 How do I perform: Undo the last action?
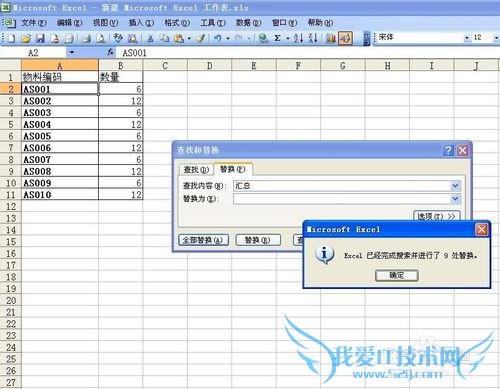click(218, 38)
